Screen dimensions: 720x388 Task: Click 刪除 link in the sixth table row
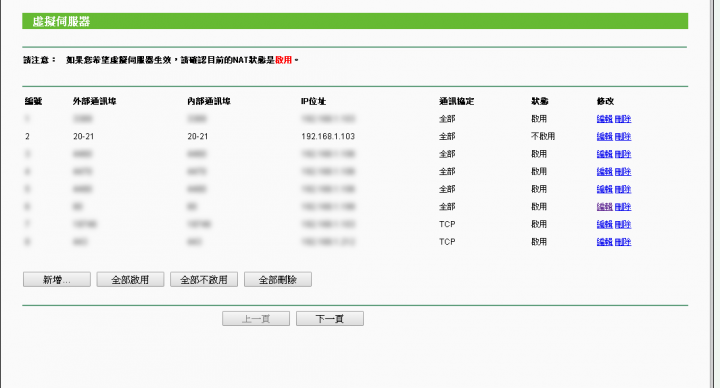click(x=623, y=207)
